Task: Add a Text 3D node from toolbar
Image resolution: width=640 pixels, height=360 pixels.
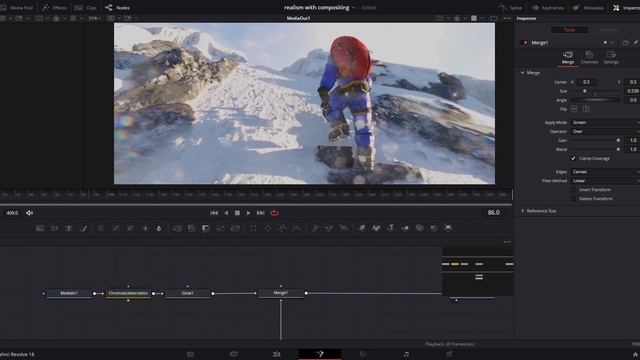Action: [391, 228]
